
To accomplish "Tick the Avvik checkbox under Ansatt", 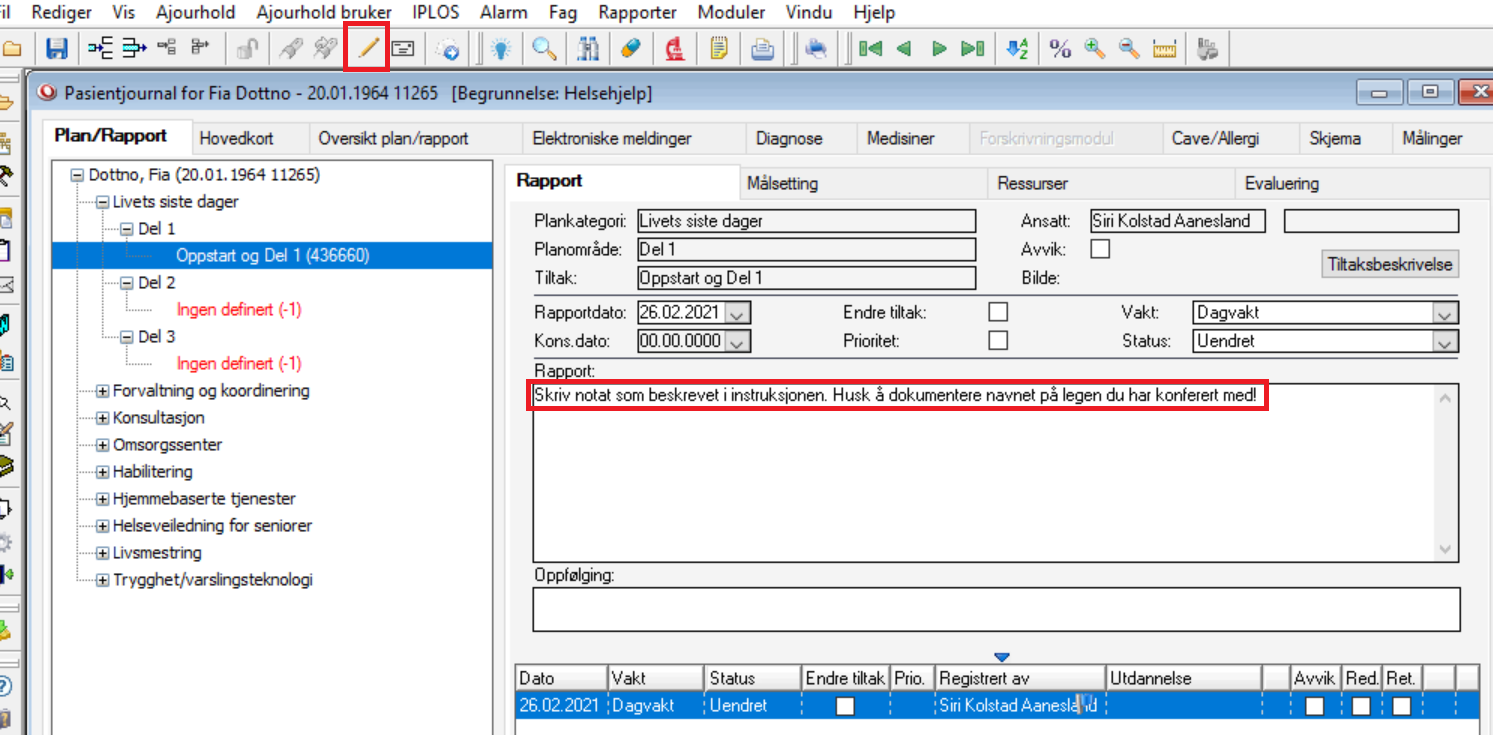I will 1100,249.
